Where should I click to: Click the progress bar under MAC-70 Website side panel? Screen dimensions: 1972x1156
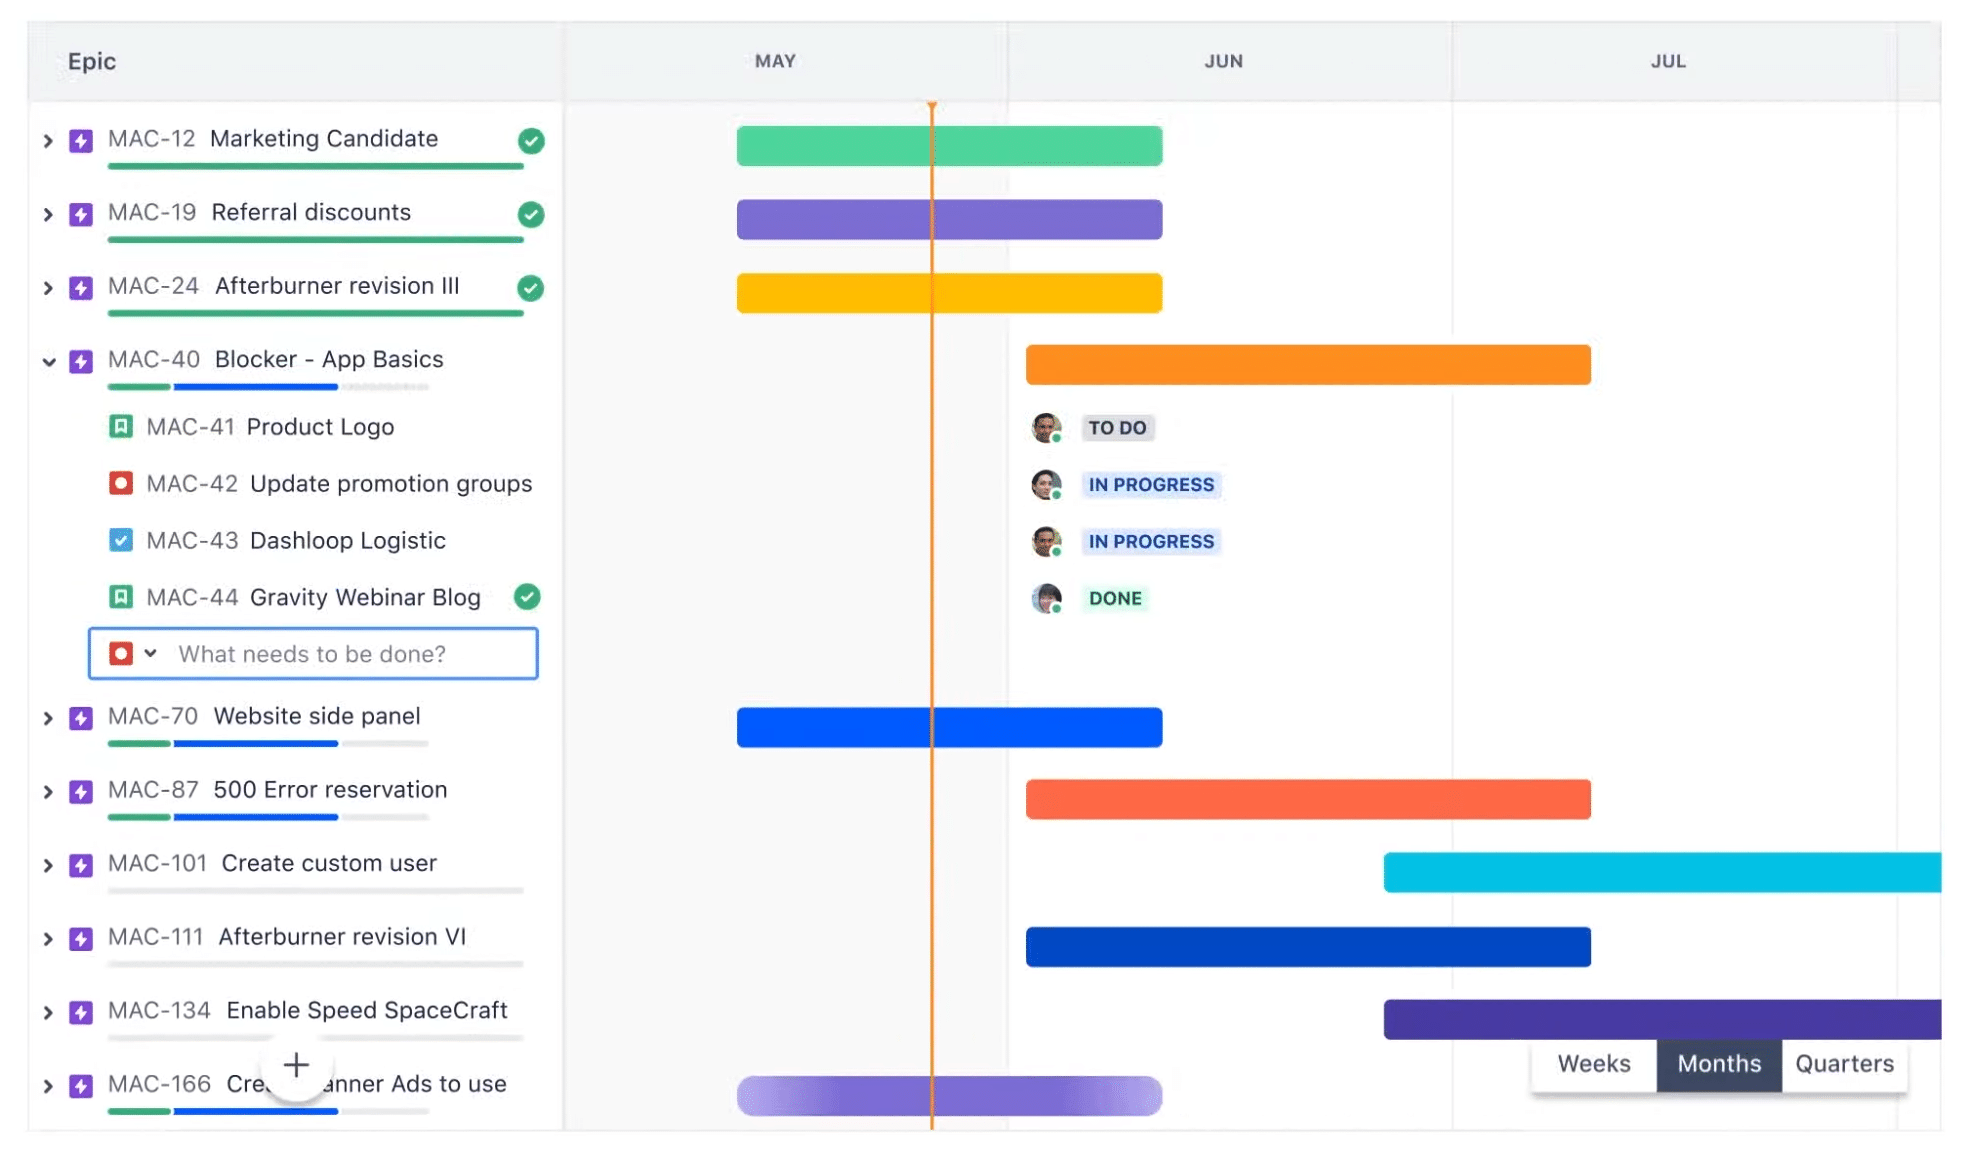tap(268, 744)
